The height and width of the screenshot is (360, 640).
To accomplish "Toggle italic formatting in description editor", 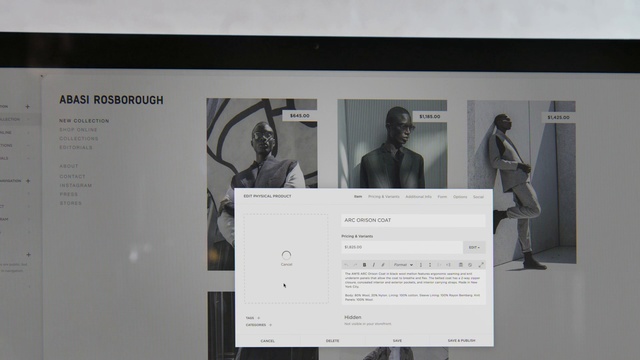I will pos(373,265).
